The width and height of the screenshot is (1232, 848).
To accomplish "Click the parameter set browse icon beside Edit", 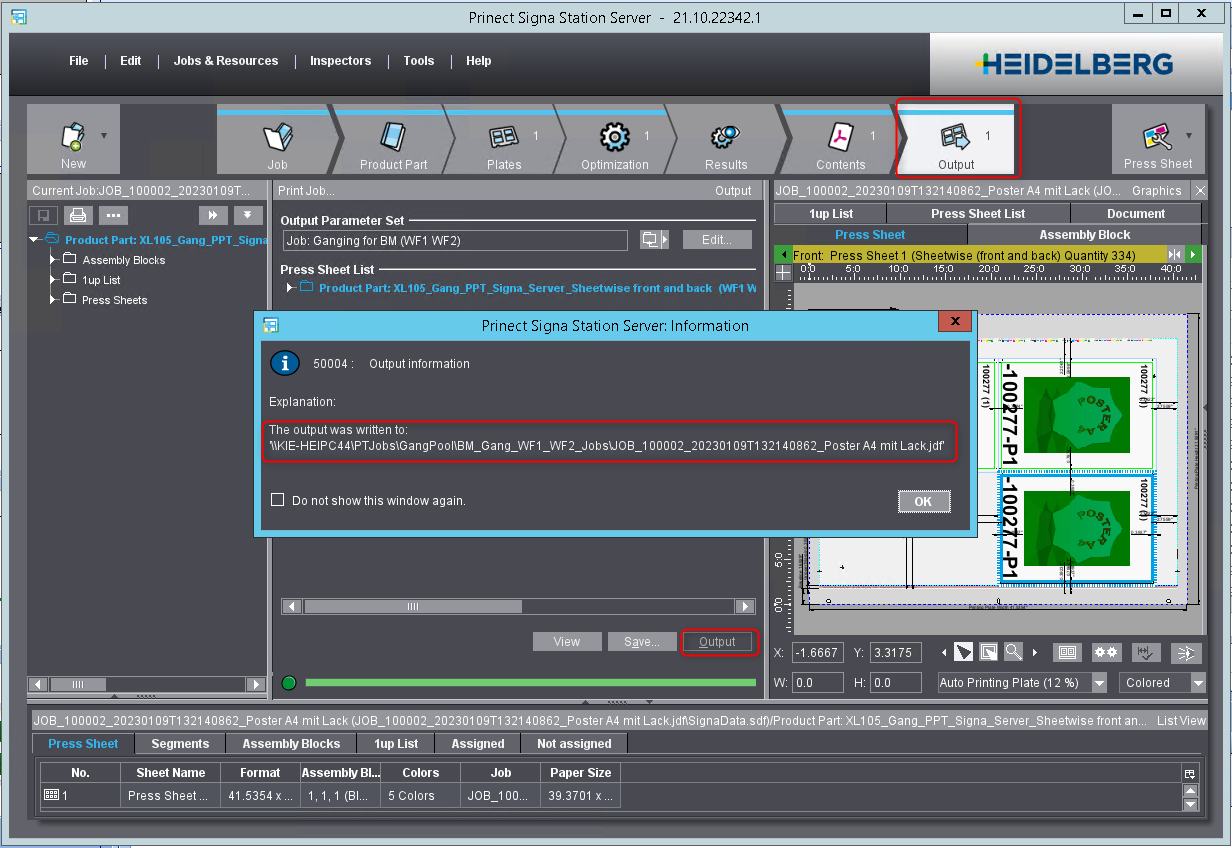I will tap(654, 240).
